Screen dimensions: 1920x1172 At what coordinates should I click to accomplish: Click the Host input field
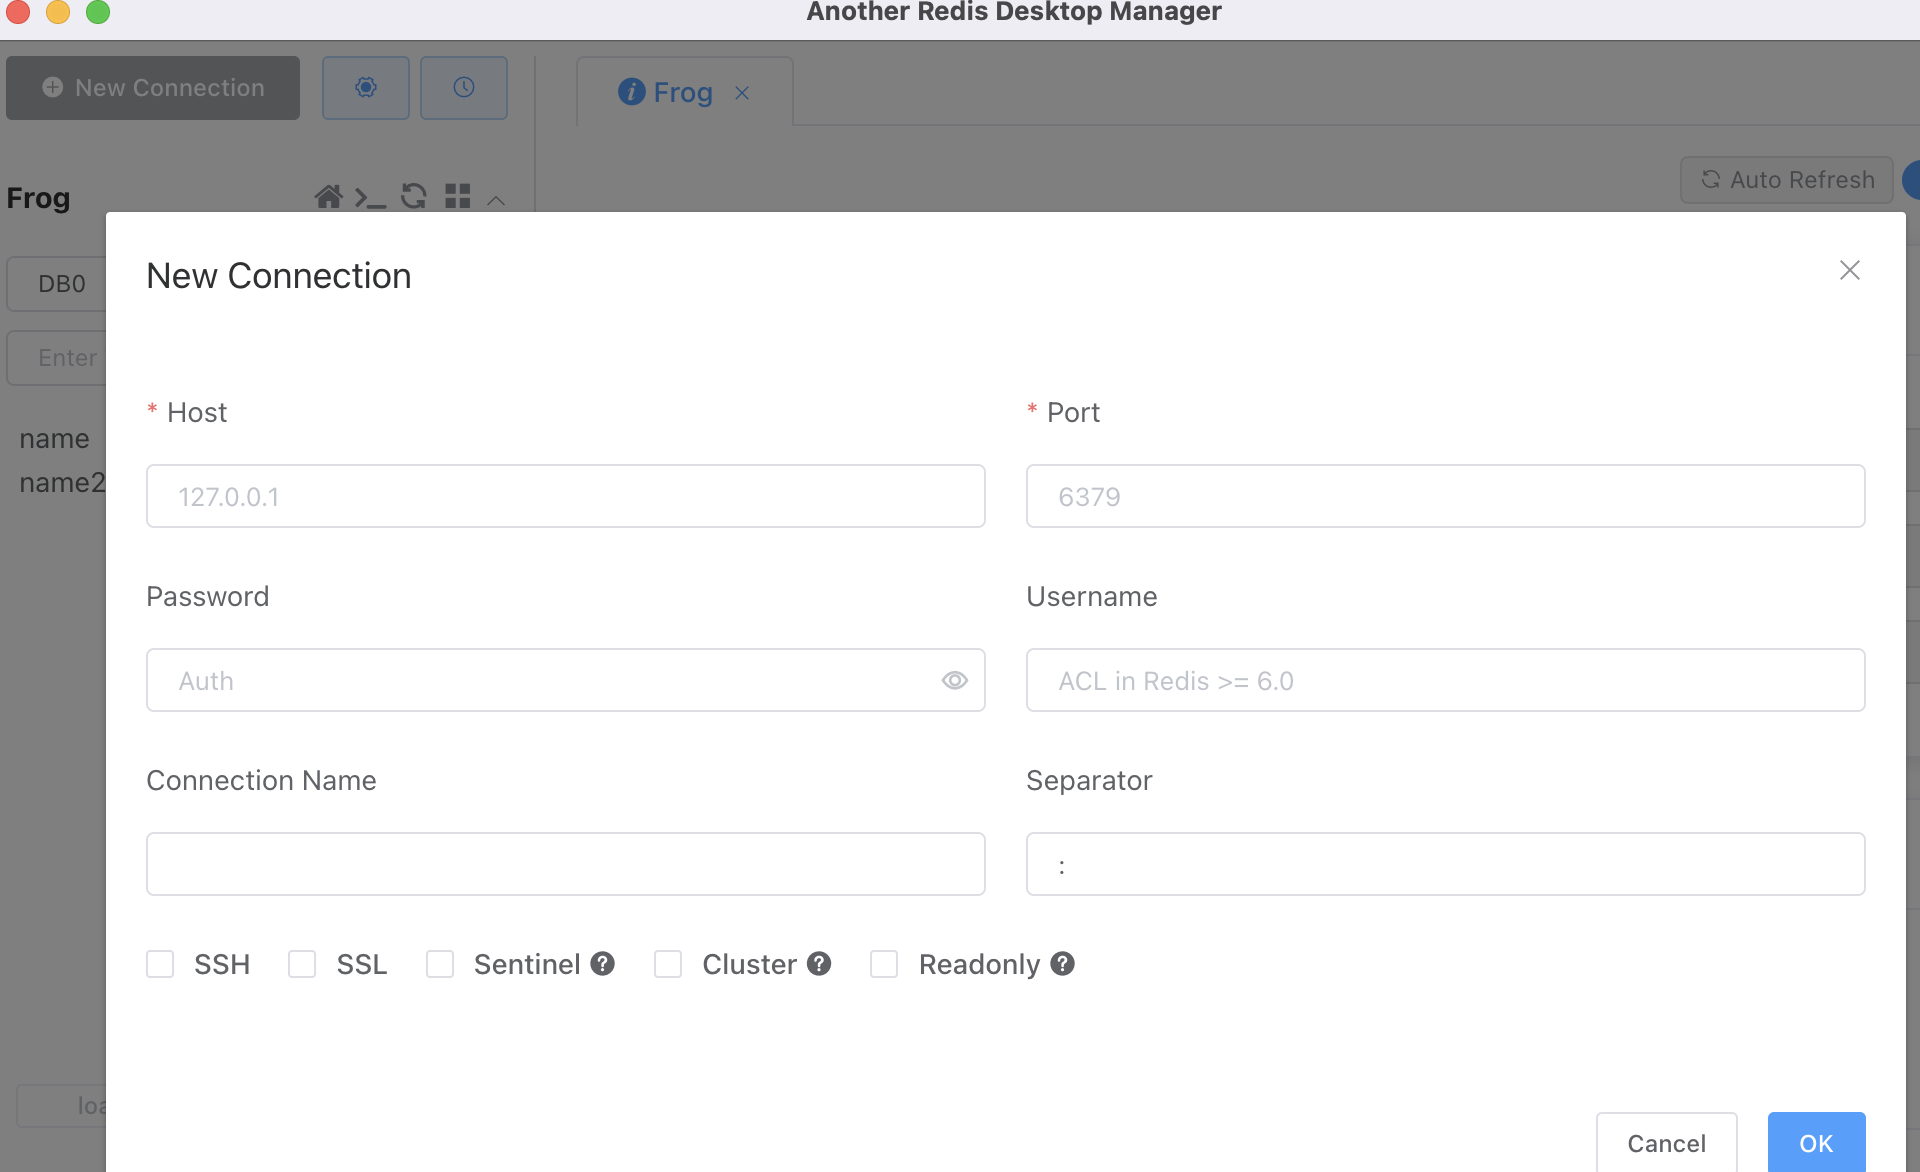click(566, 496)
